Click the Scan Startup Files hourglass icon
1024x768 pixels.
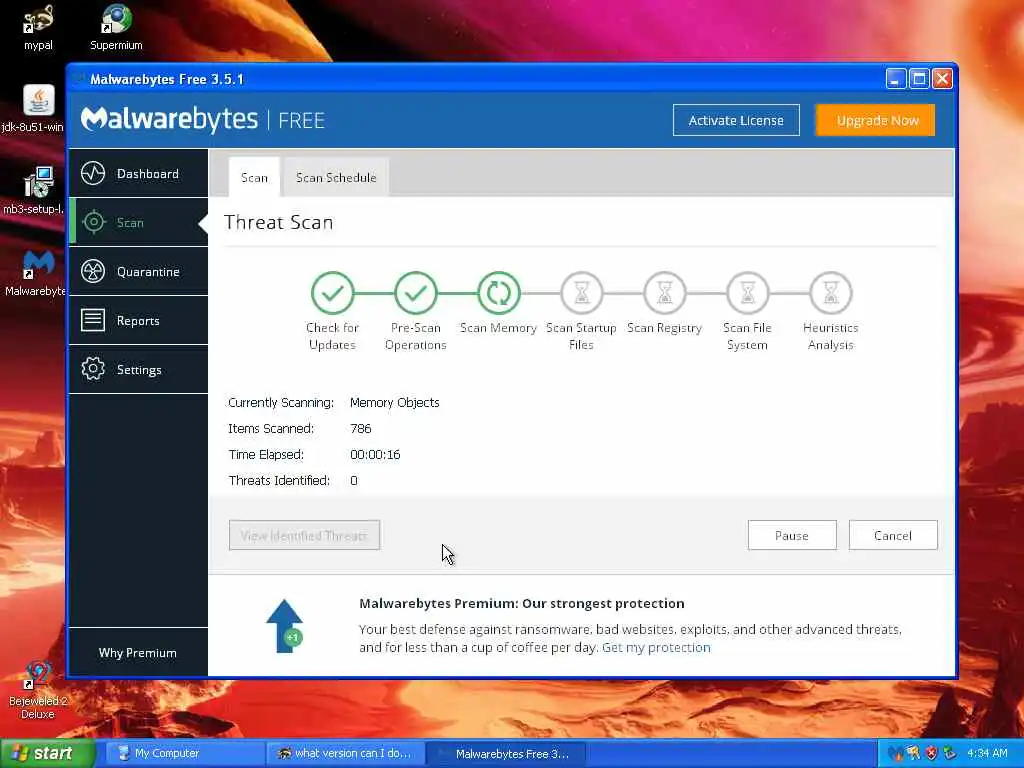pyautogui.click(x=581, y=293)
